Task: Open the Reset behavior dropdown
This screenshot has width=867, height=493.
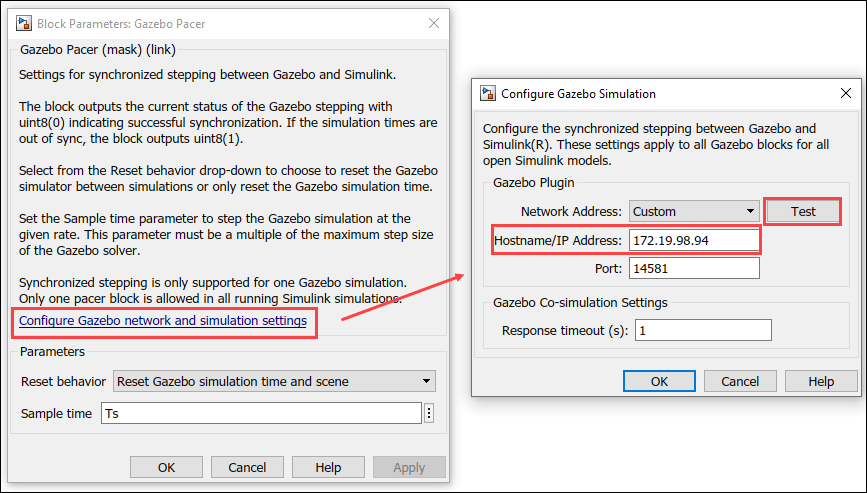Action: pyautogui.click(x=274, y=381)
